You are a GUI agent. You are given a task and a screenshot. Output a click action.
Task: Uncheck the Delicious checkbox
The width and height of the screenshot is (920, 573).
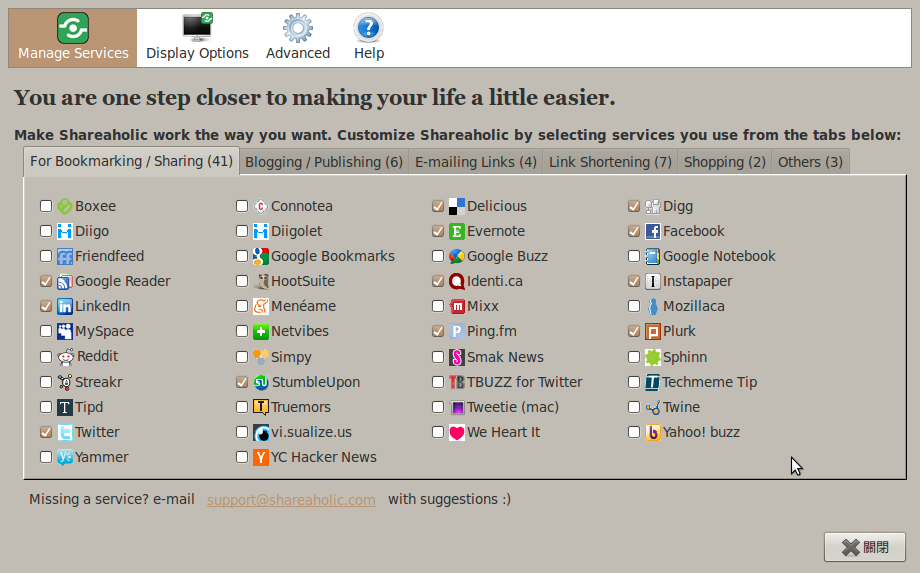[438, 206]
